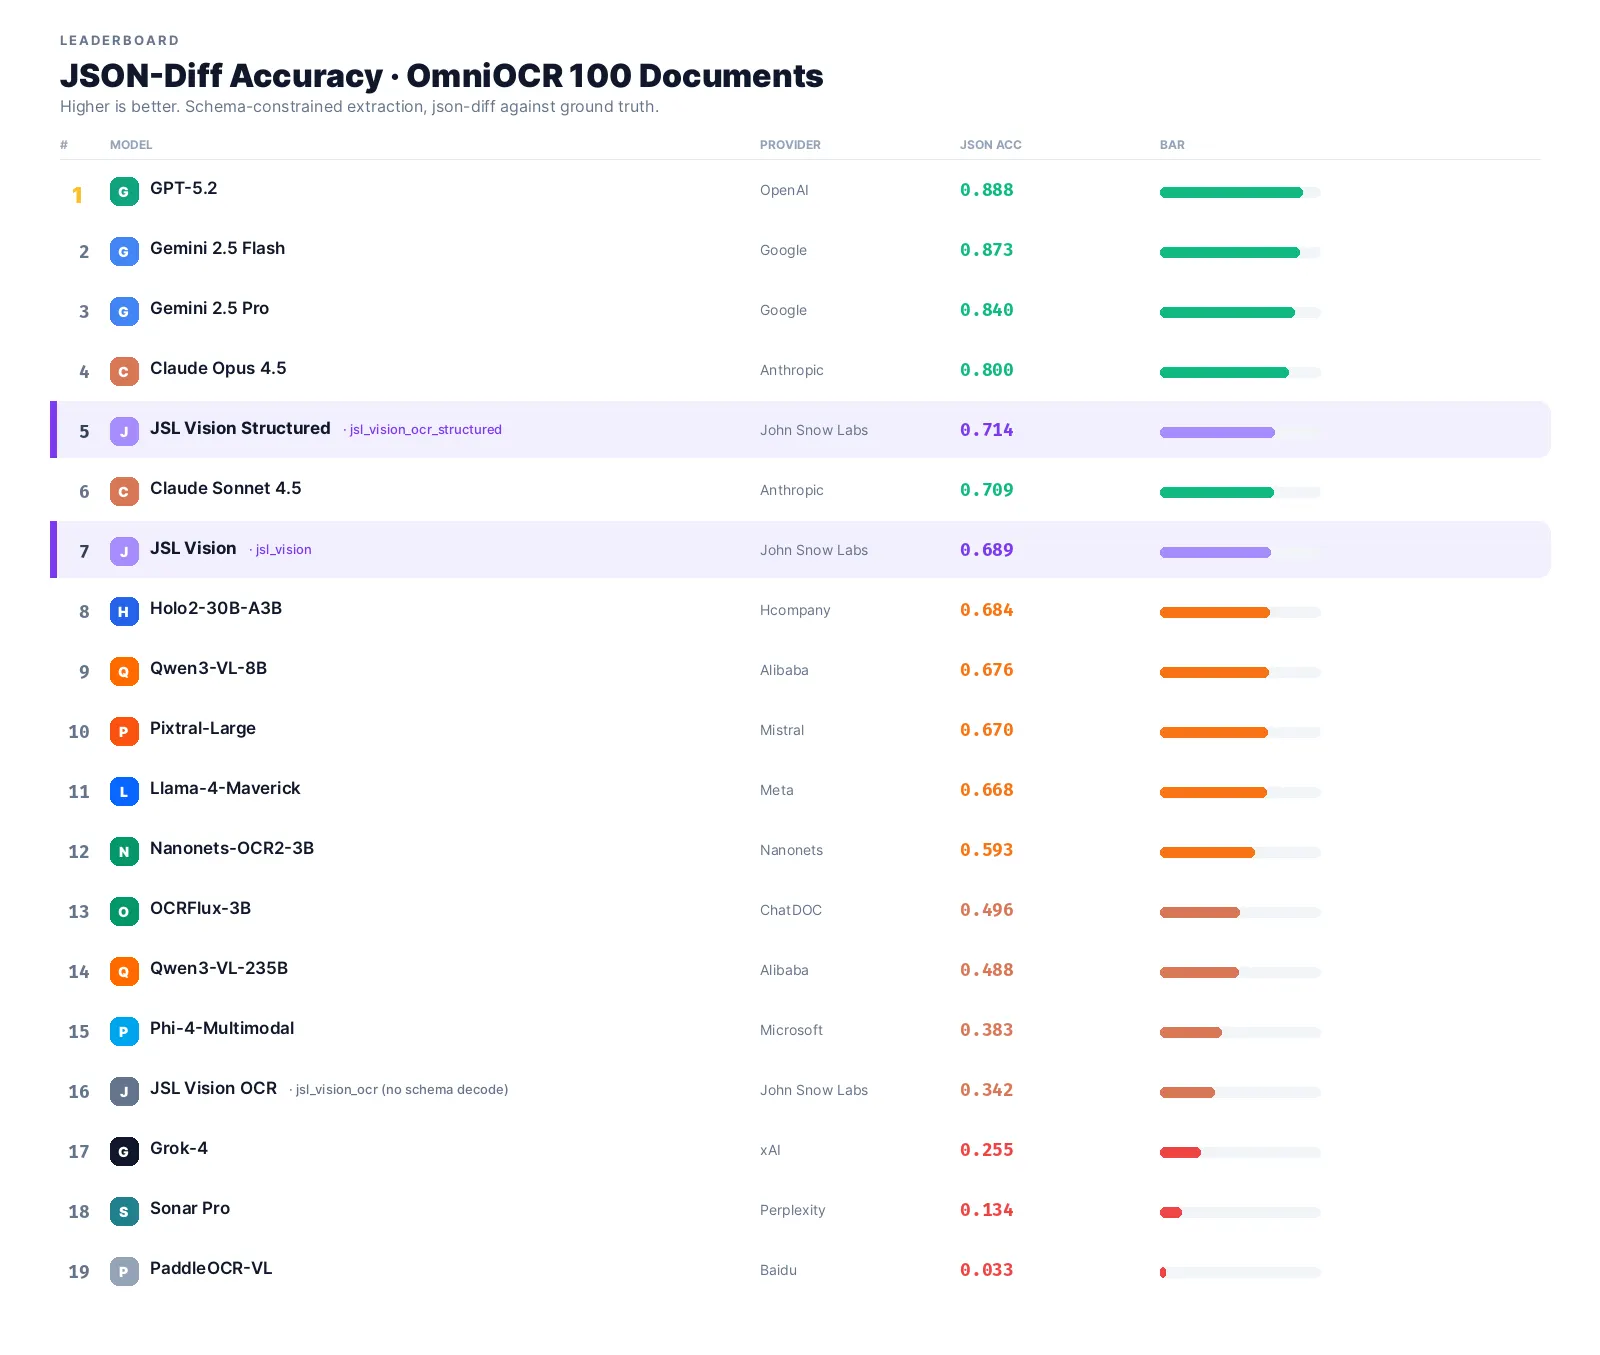
Task: Click the Nanonets-OCR2-3B N icon
Action: point(124,851)
